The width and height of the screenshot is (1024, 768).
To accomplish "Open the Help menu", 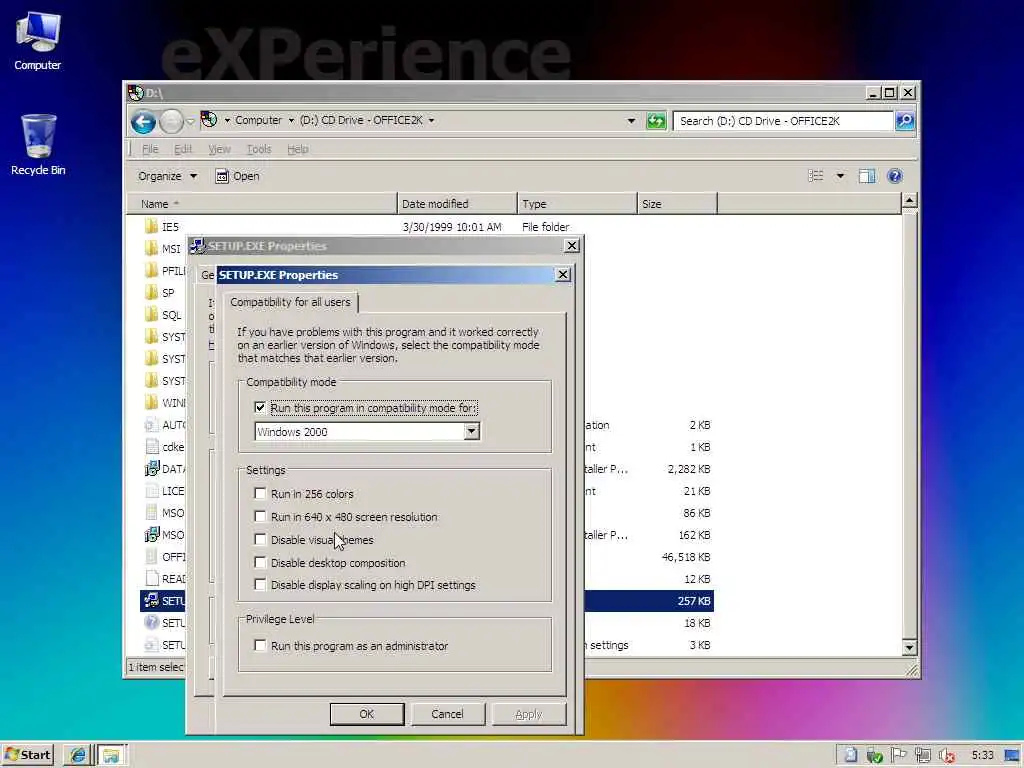I will pos(297,149).
